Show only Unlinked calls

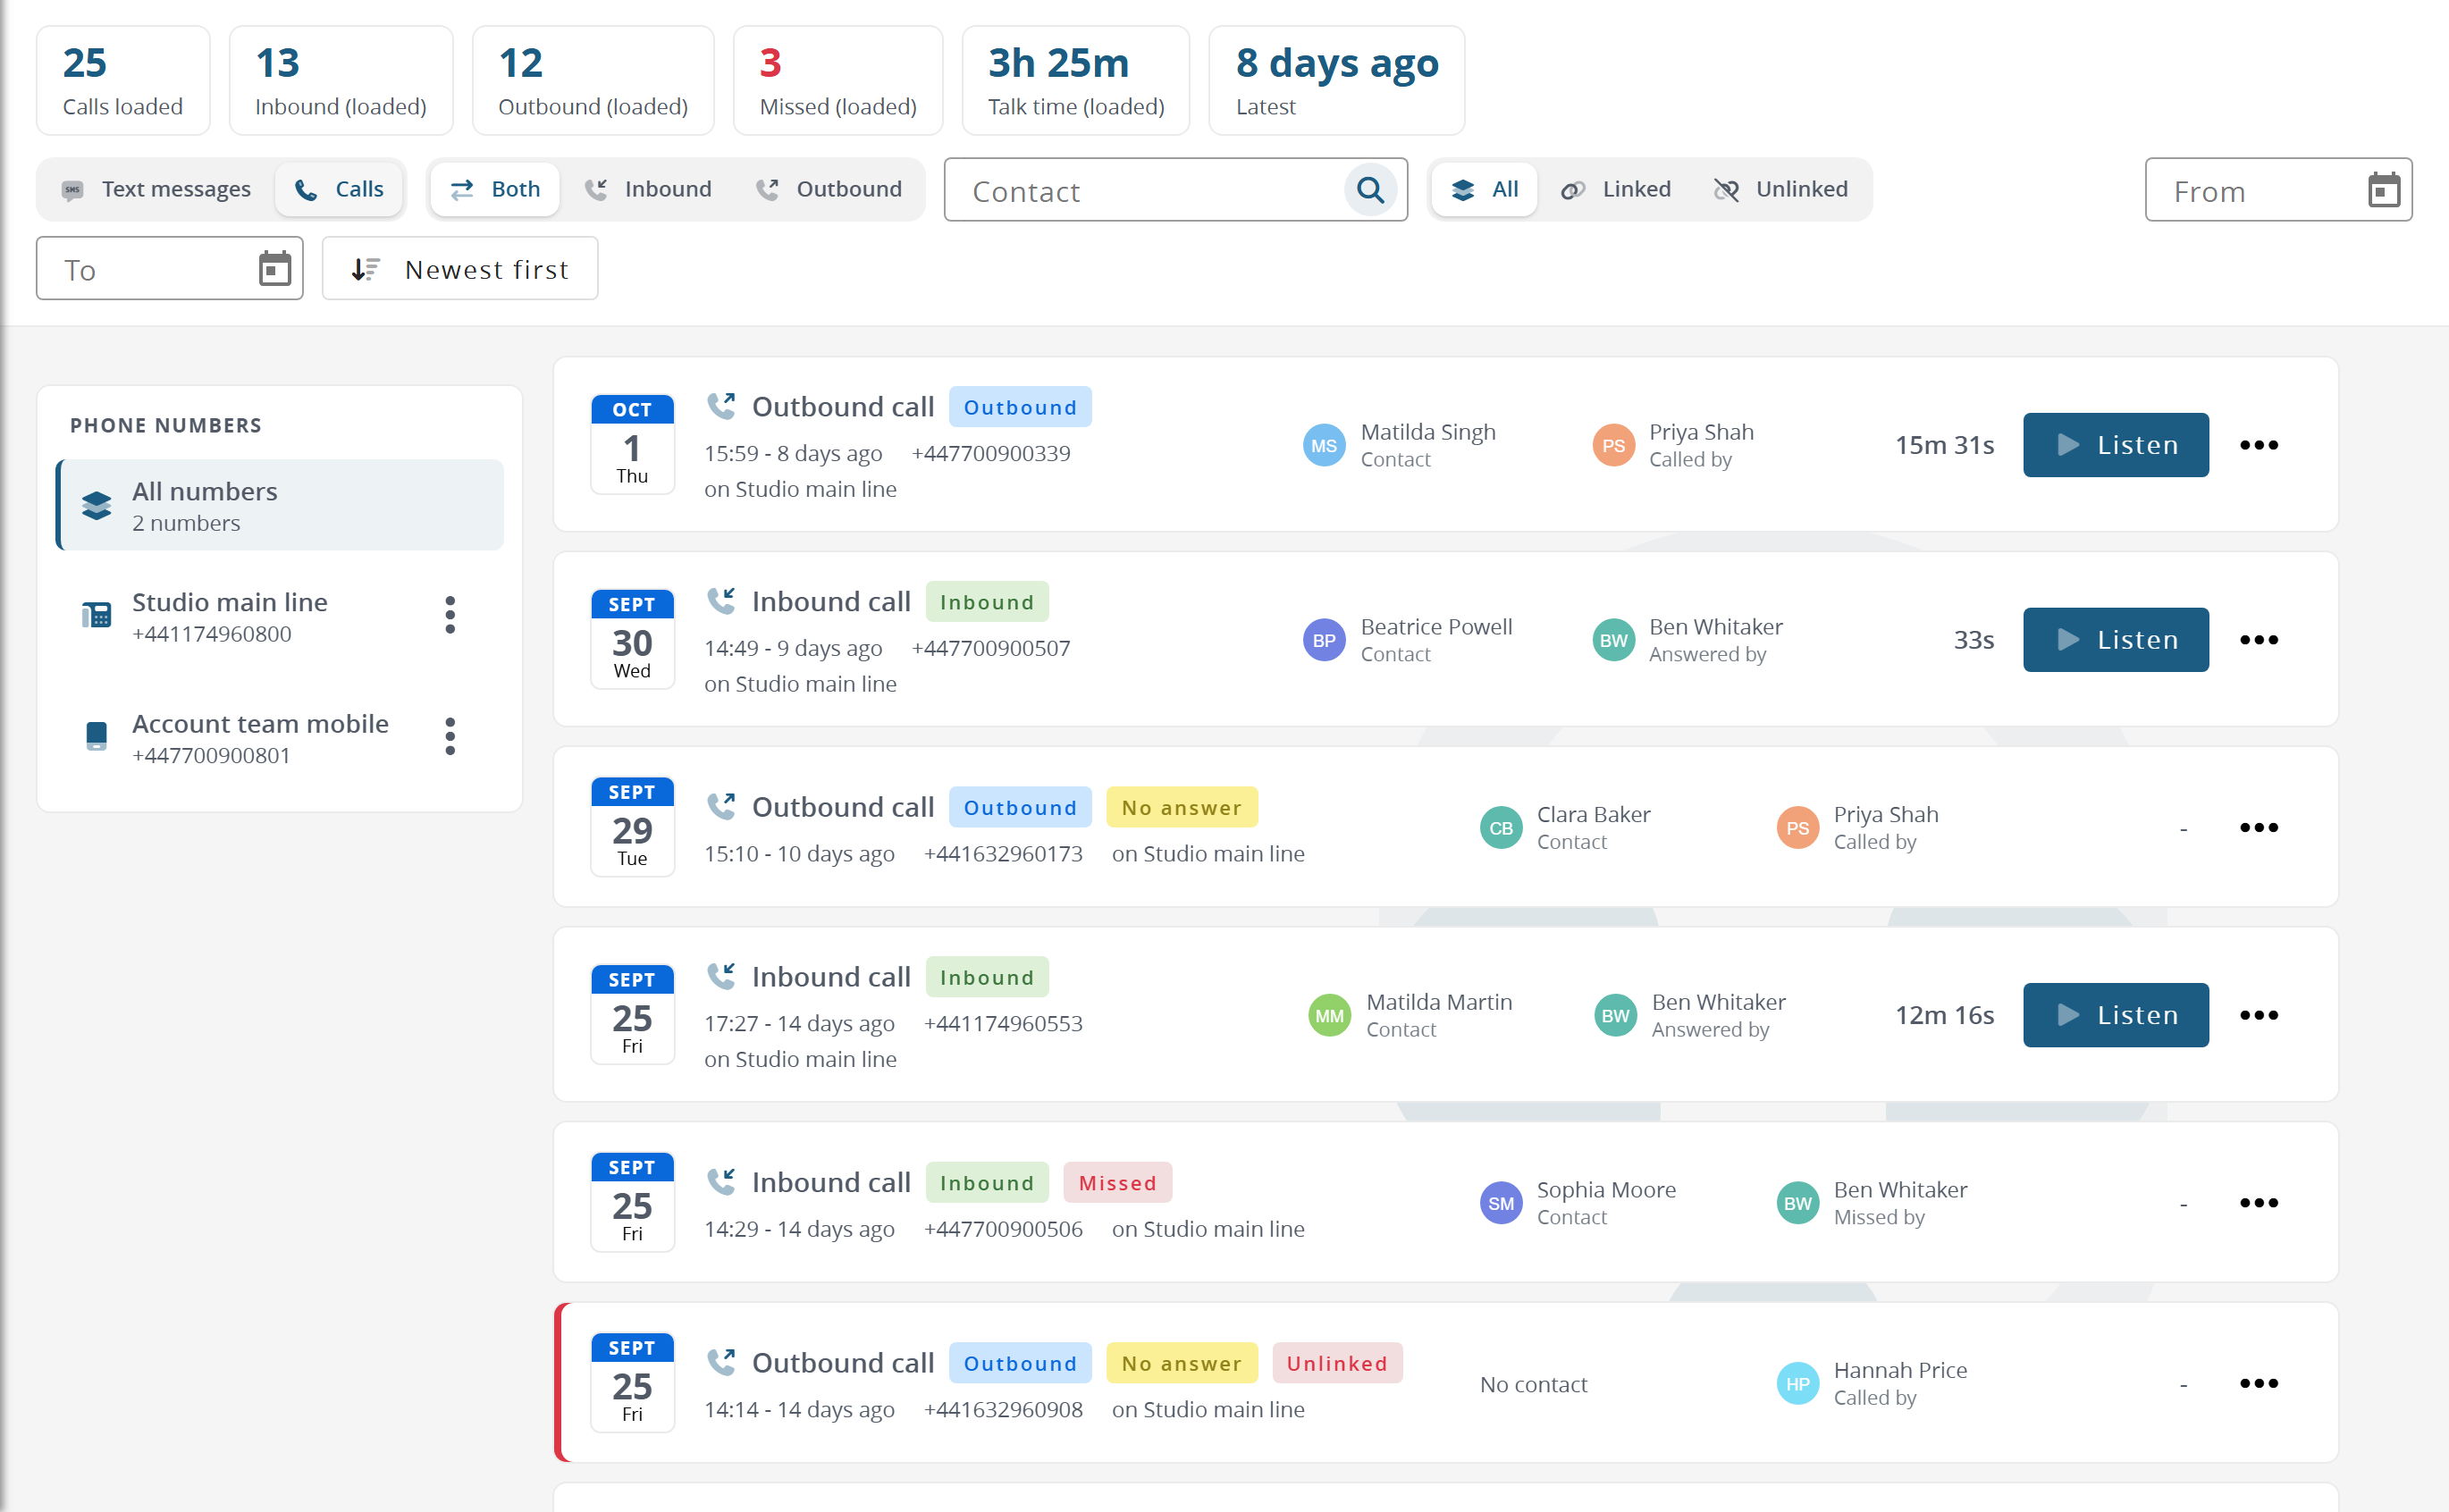point(1781,189)
